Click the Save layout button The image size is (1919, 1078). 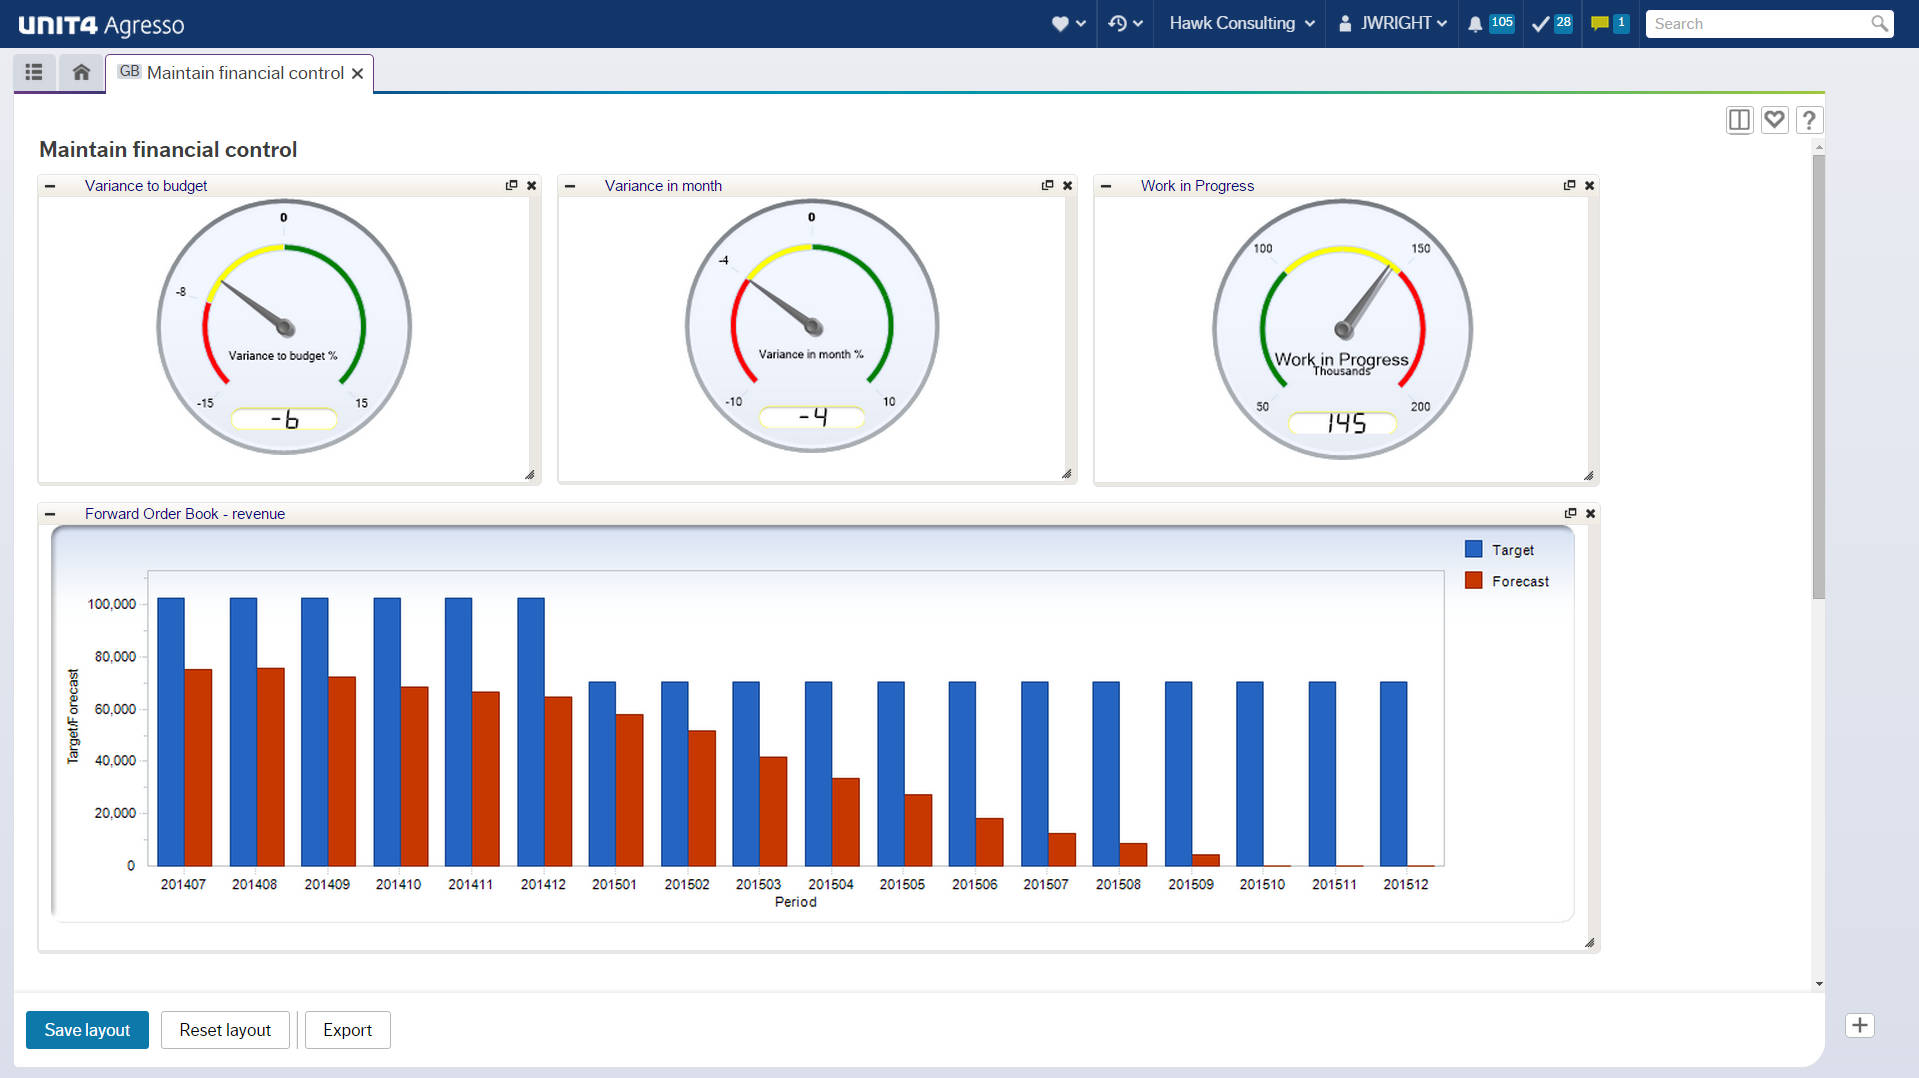click(x=87, y=1030)
